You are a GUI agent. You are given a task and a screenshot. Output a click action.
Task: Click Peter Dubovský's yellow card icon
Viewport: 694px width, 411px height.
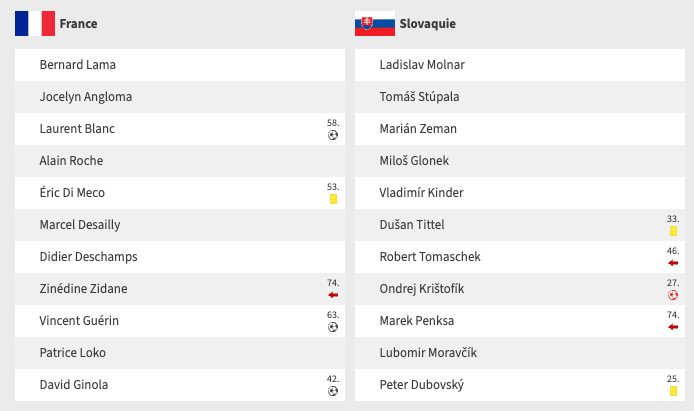click(673, 391)
